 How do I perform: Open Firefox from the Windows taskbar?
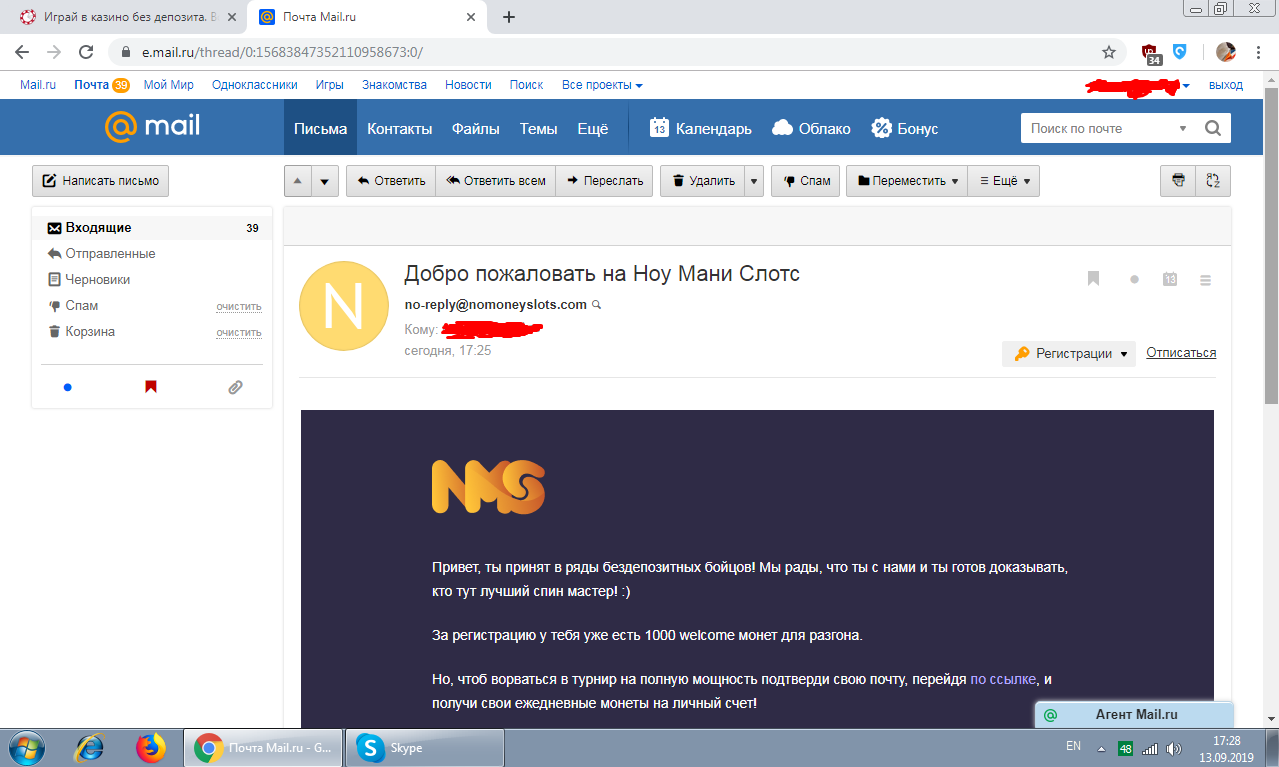151,747
